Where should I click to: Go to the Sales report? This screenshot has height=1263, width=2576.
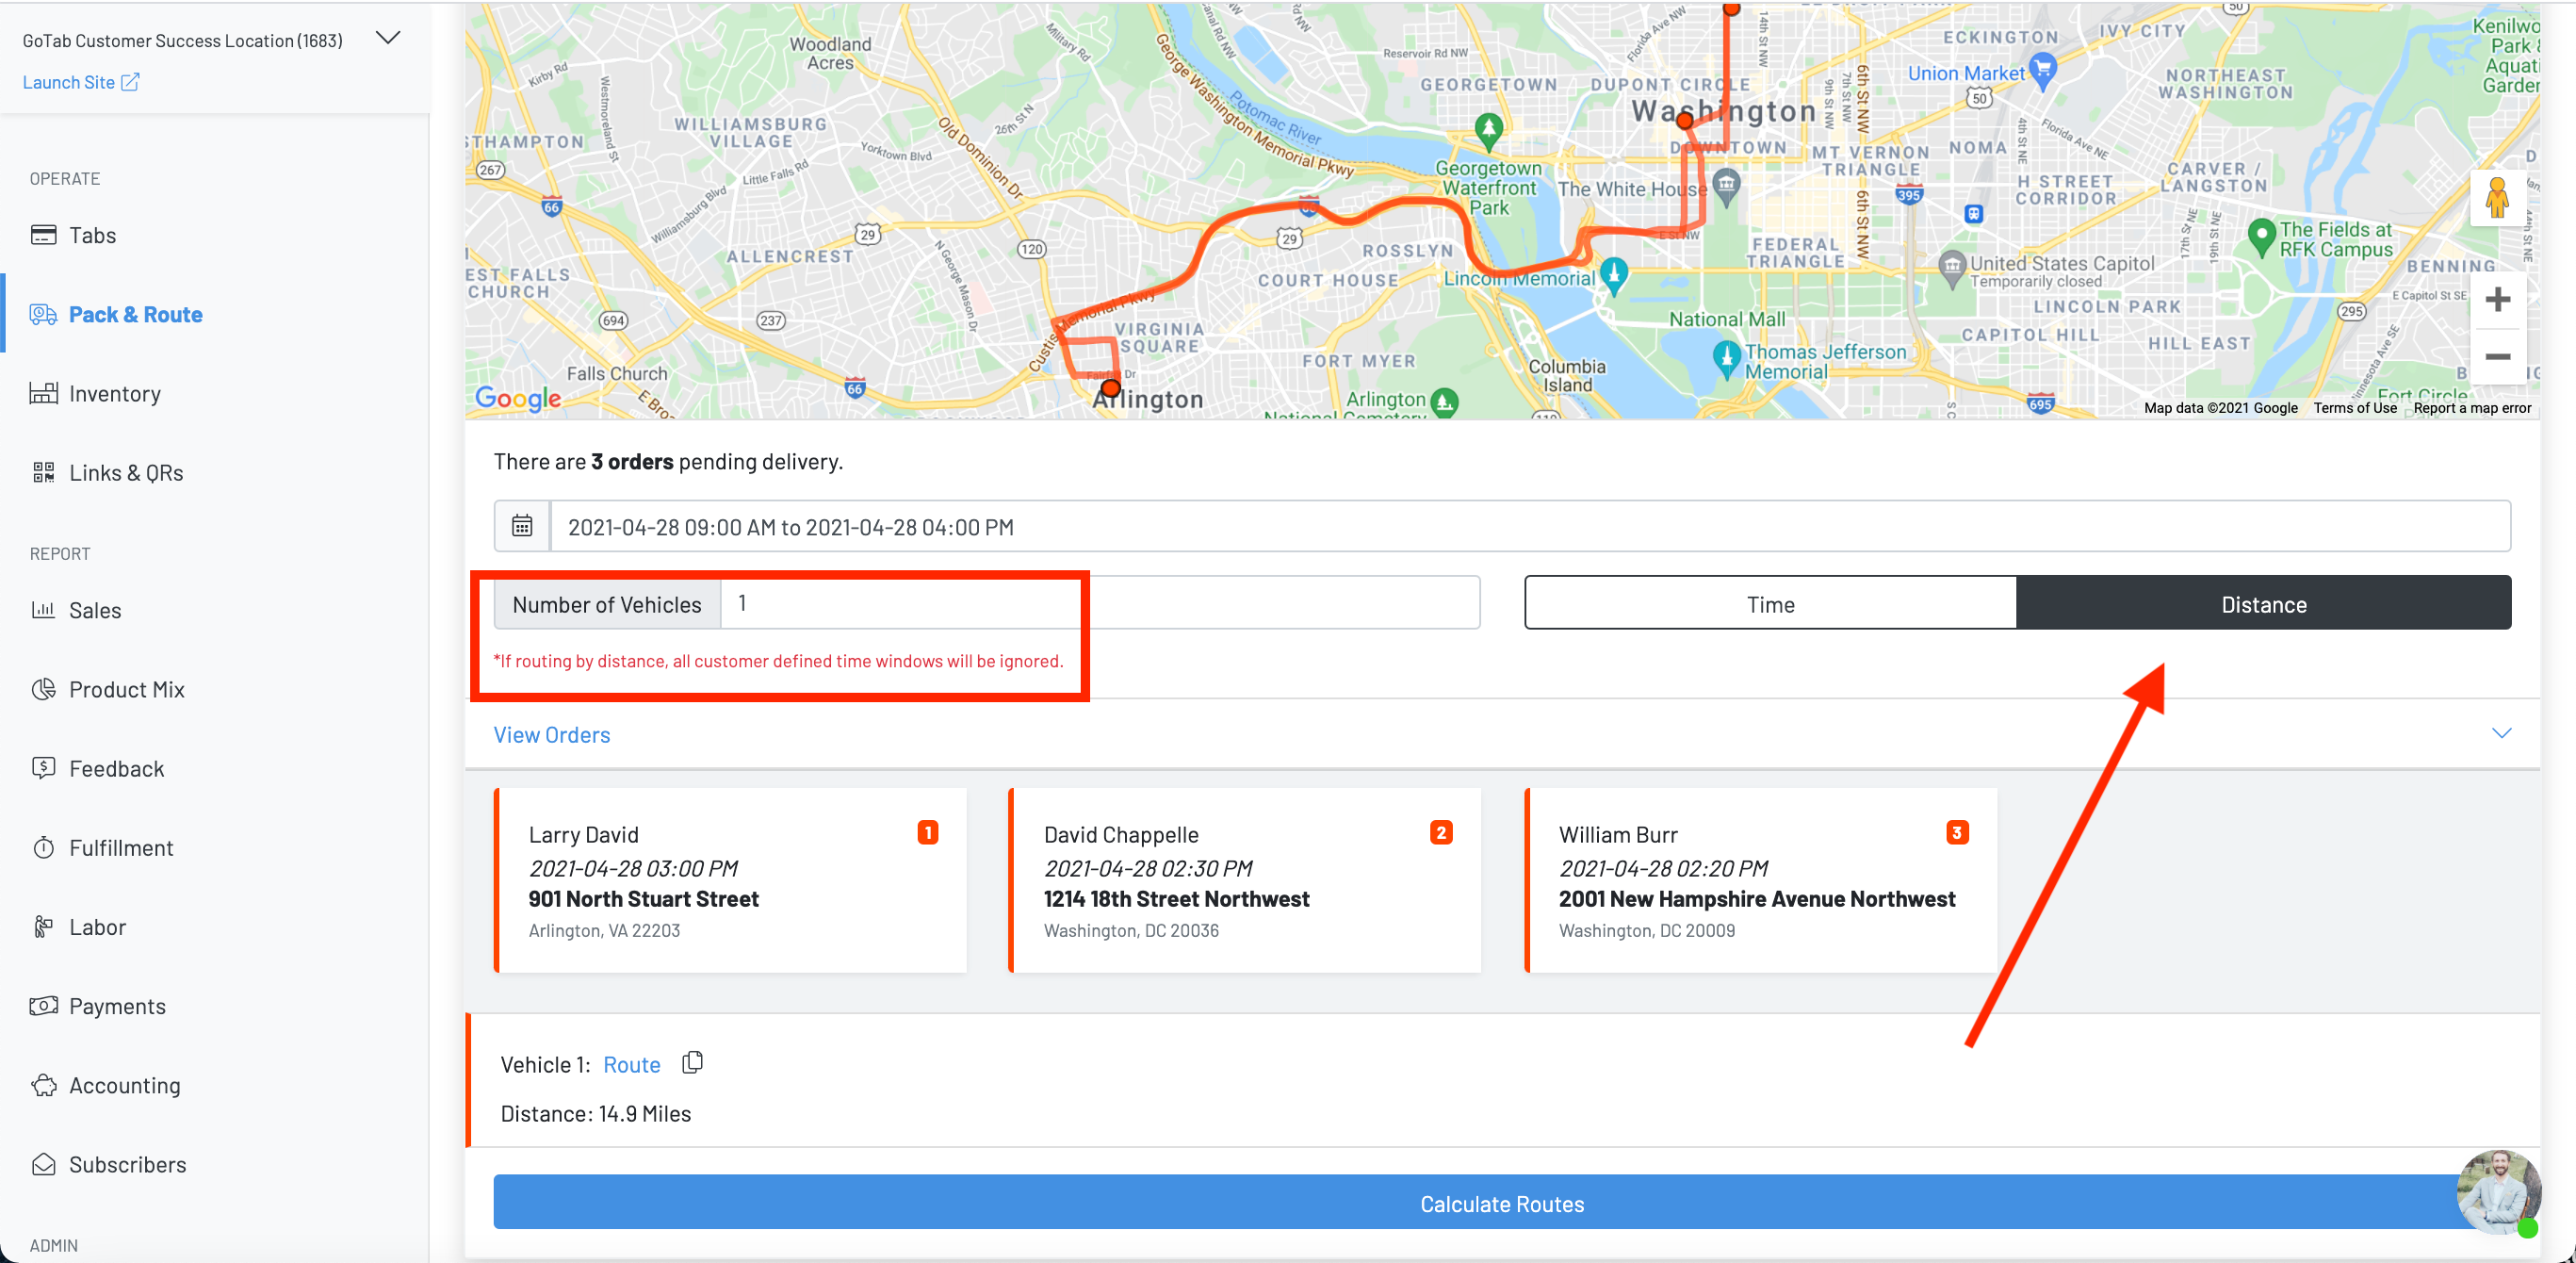click(94, 610)
